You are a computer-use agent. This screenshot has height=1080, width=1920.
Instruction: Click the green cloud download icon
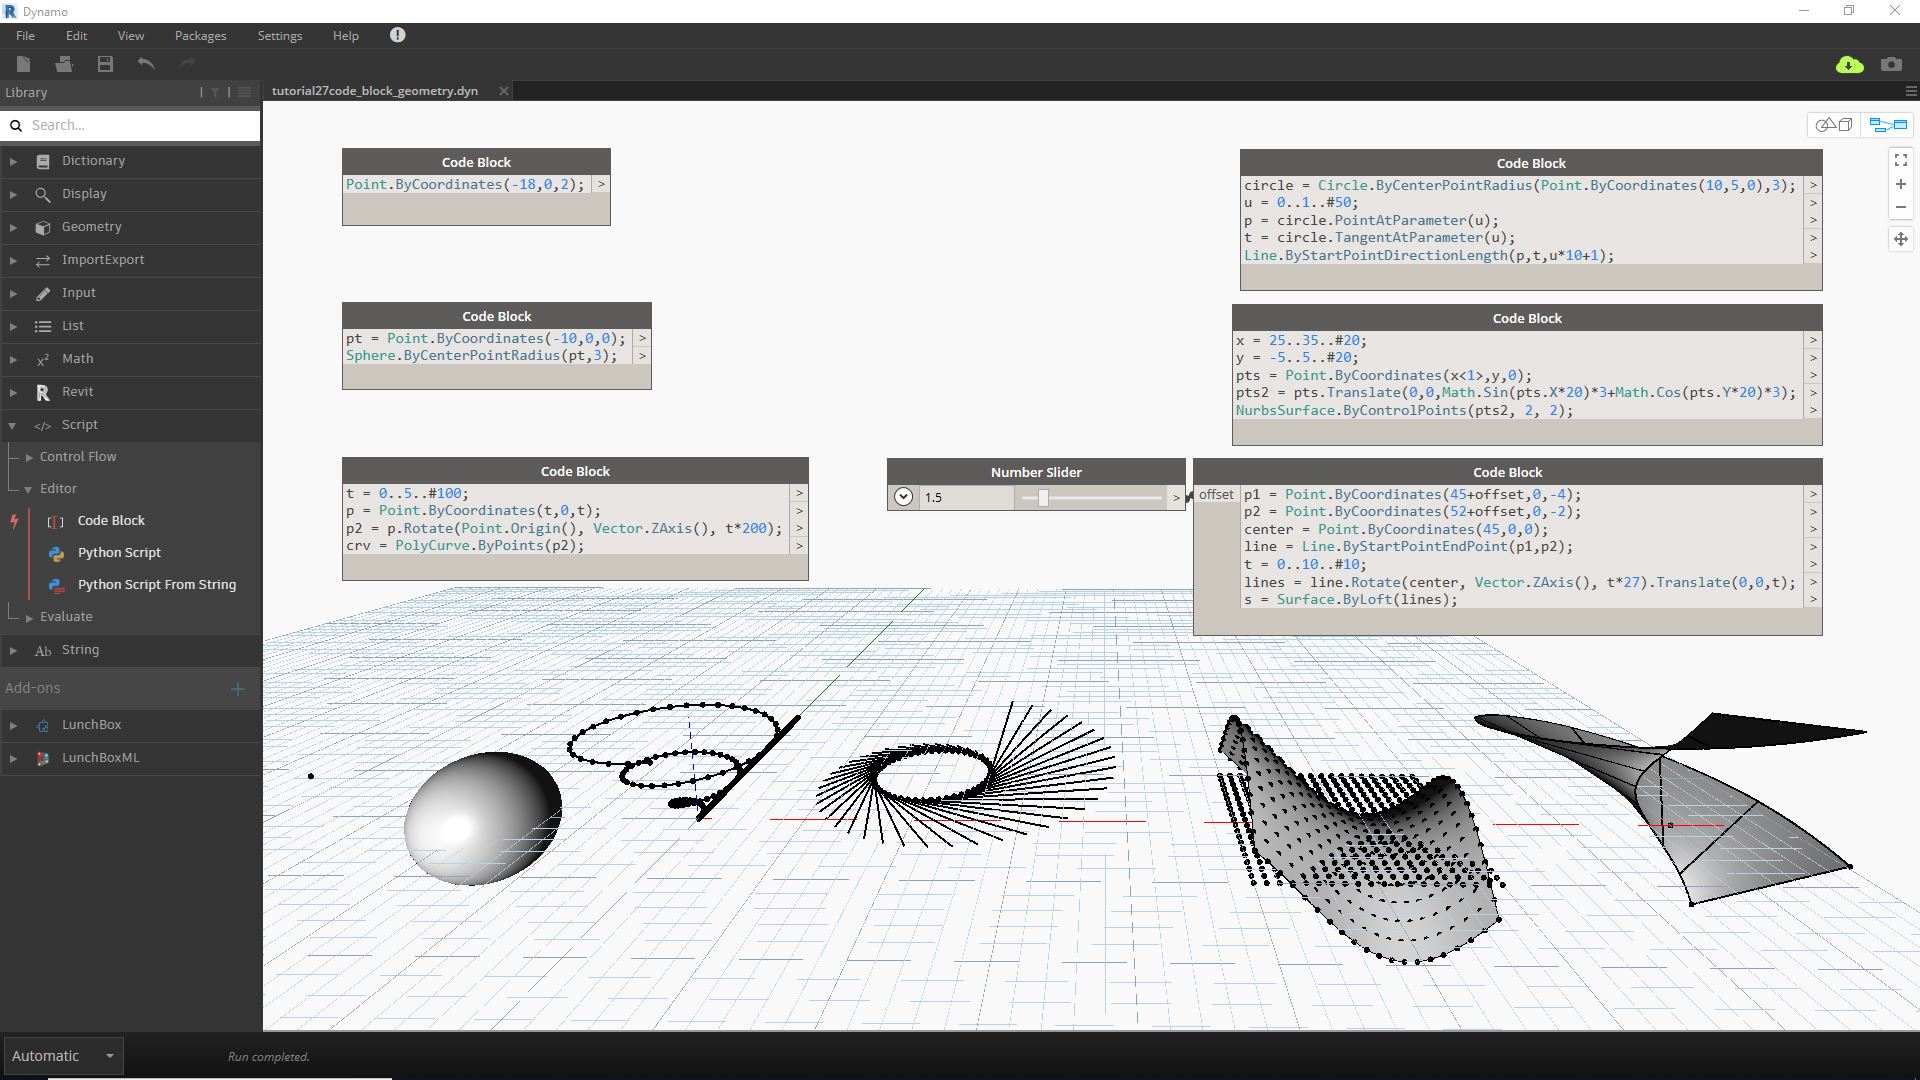[1849, 64]
